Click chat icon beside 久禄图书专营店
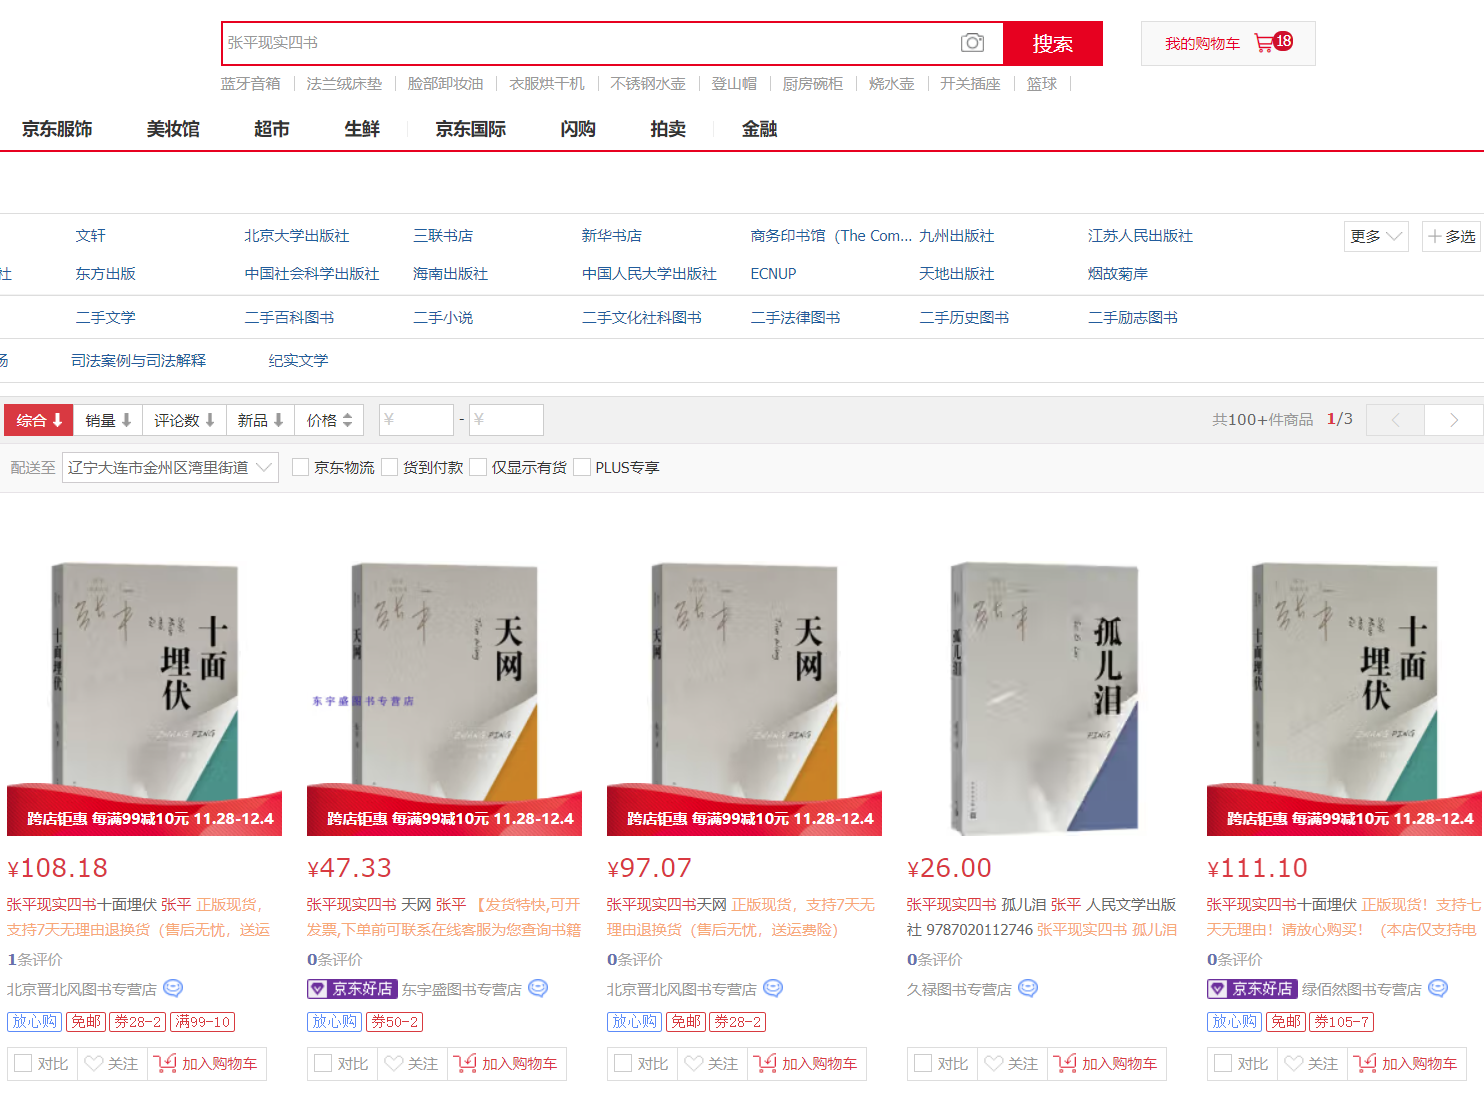 [x=1028, y=988]
